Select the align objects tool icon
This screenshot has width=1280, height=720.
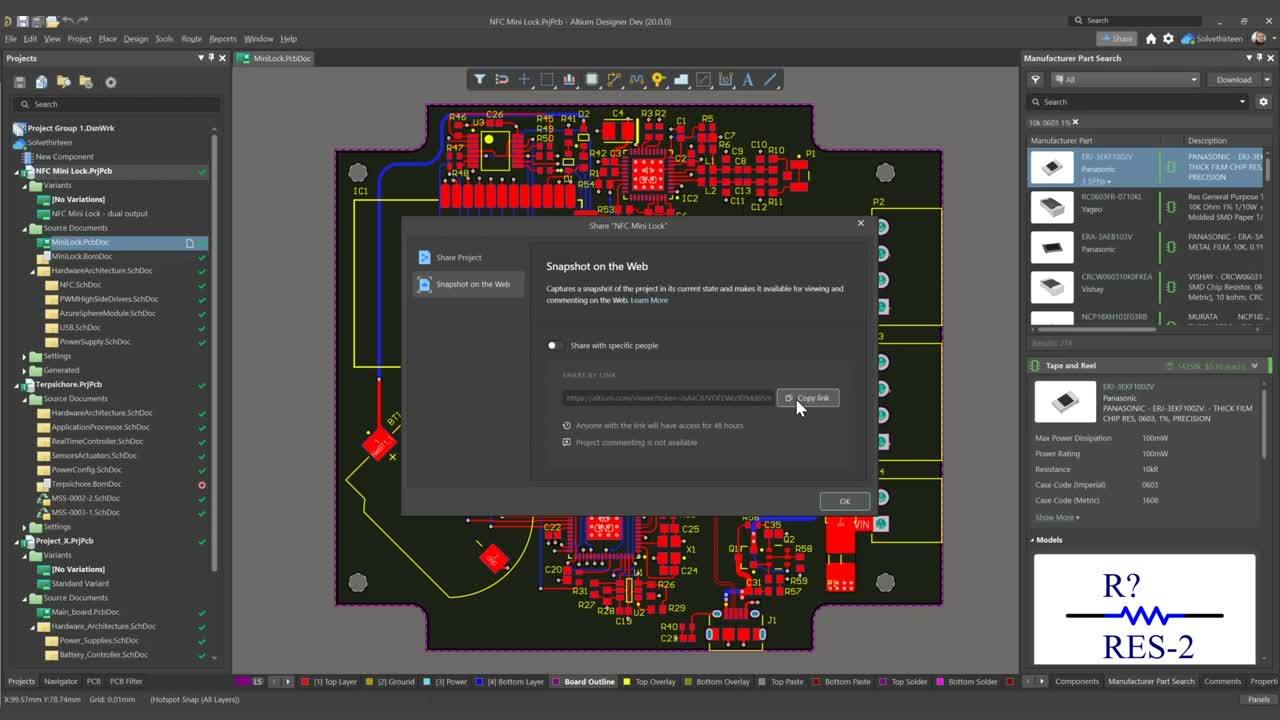click(x=569, y=80)
